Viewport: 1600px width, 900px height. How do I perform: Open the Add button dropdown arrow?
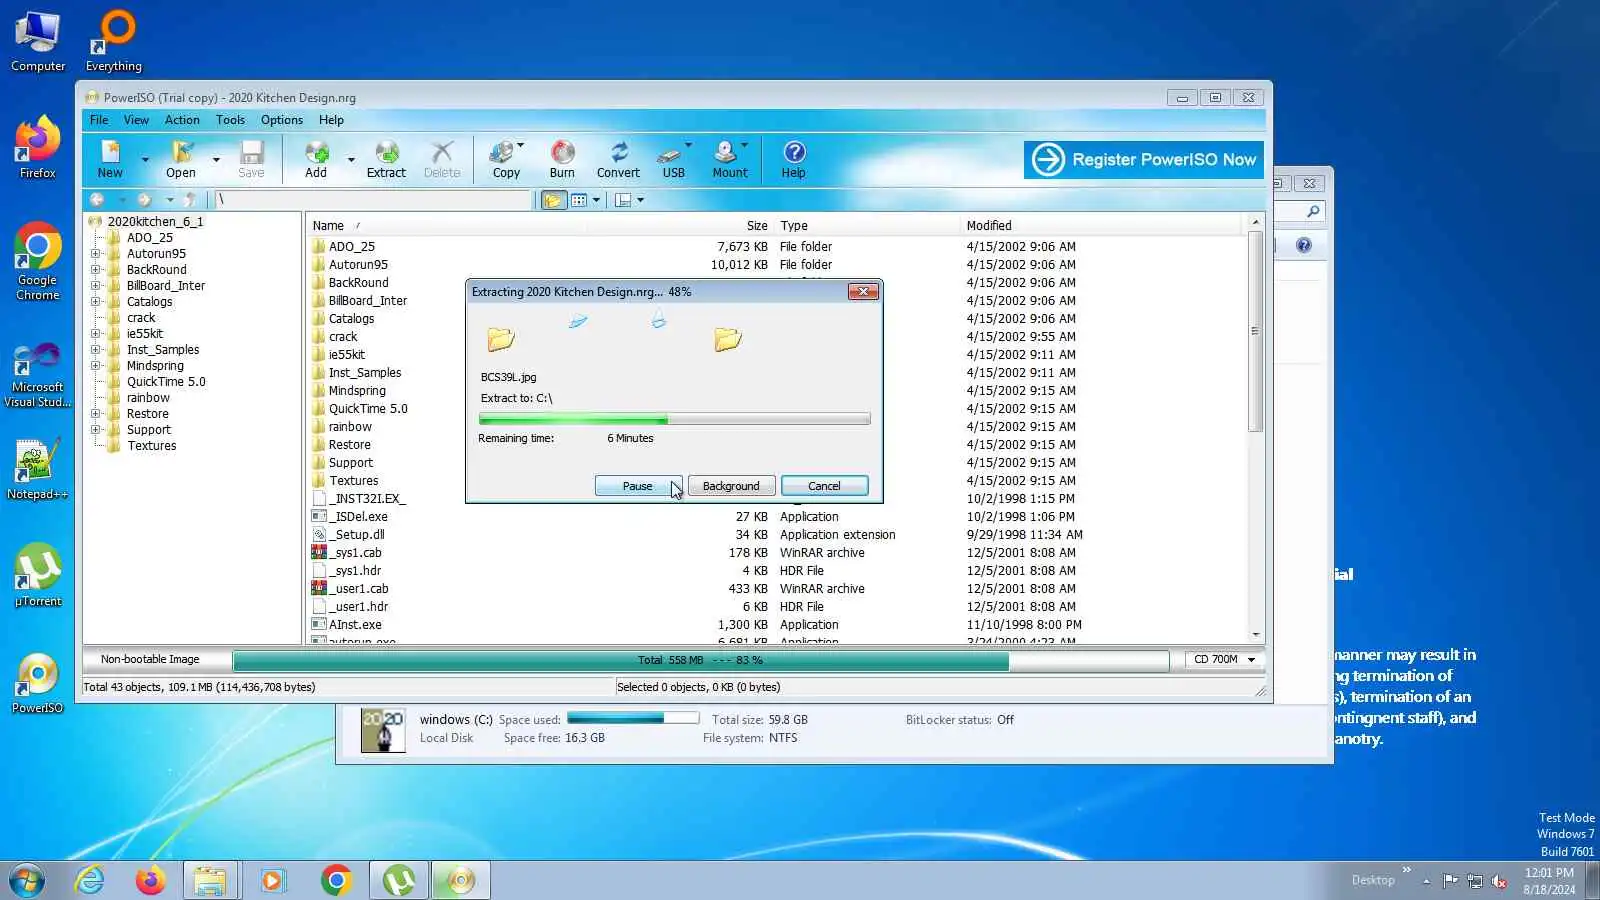pyautogui.click(x=351, y=160)
